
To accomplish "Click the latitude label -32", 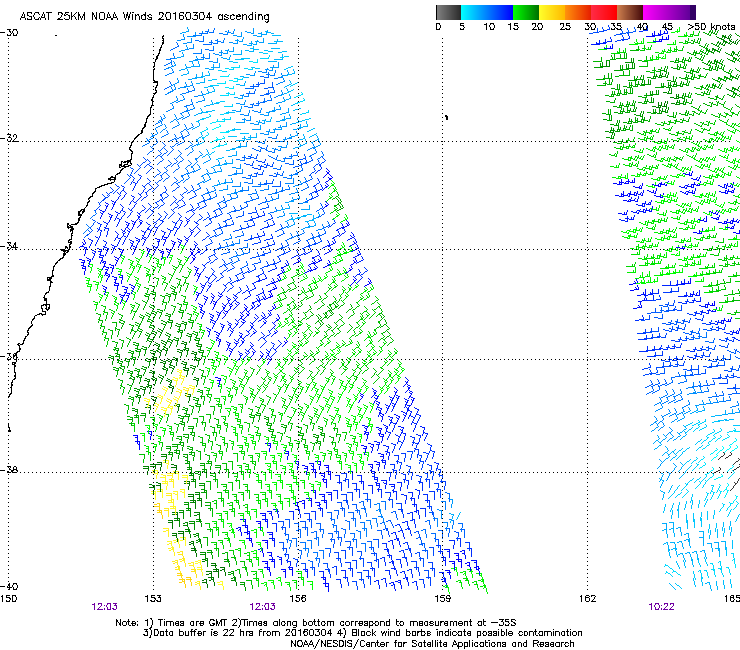I will coord(9,138).
